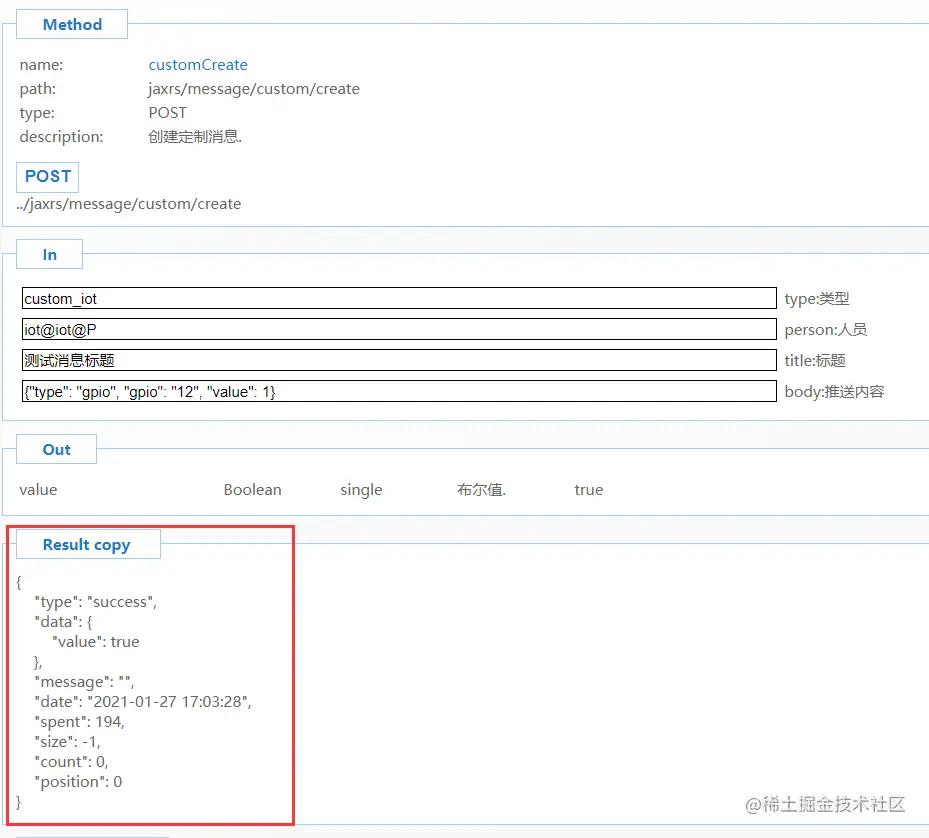Click the 'description:' label
The height and width of the screenshot is (838, 929).
61,137
